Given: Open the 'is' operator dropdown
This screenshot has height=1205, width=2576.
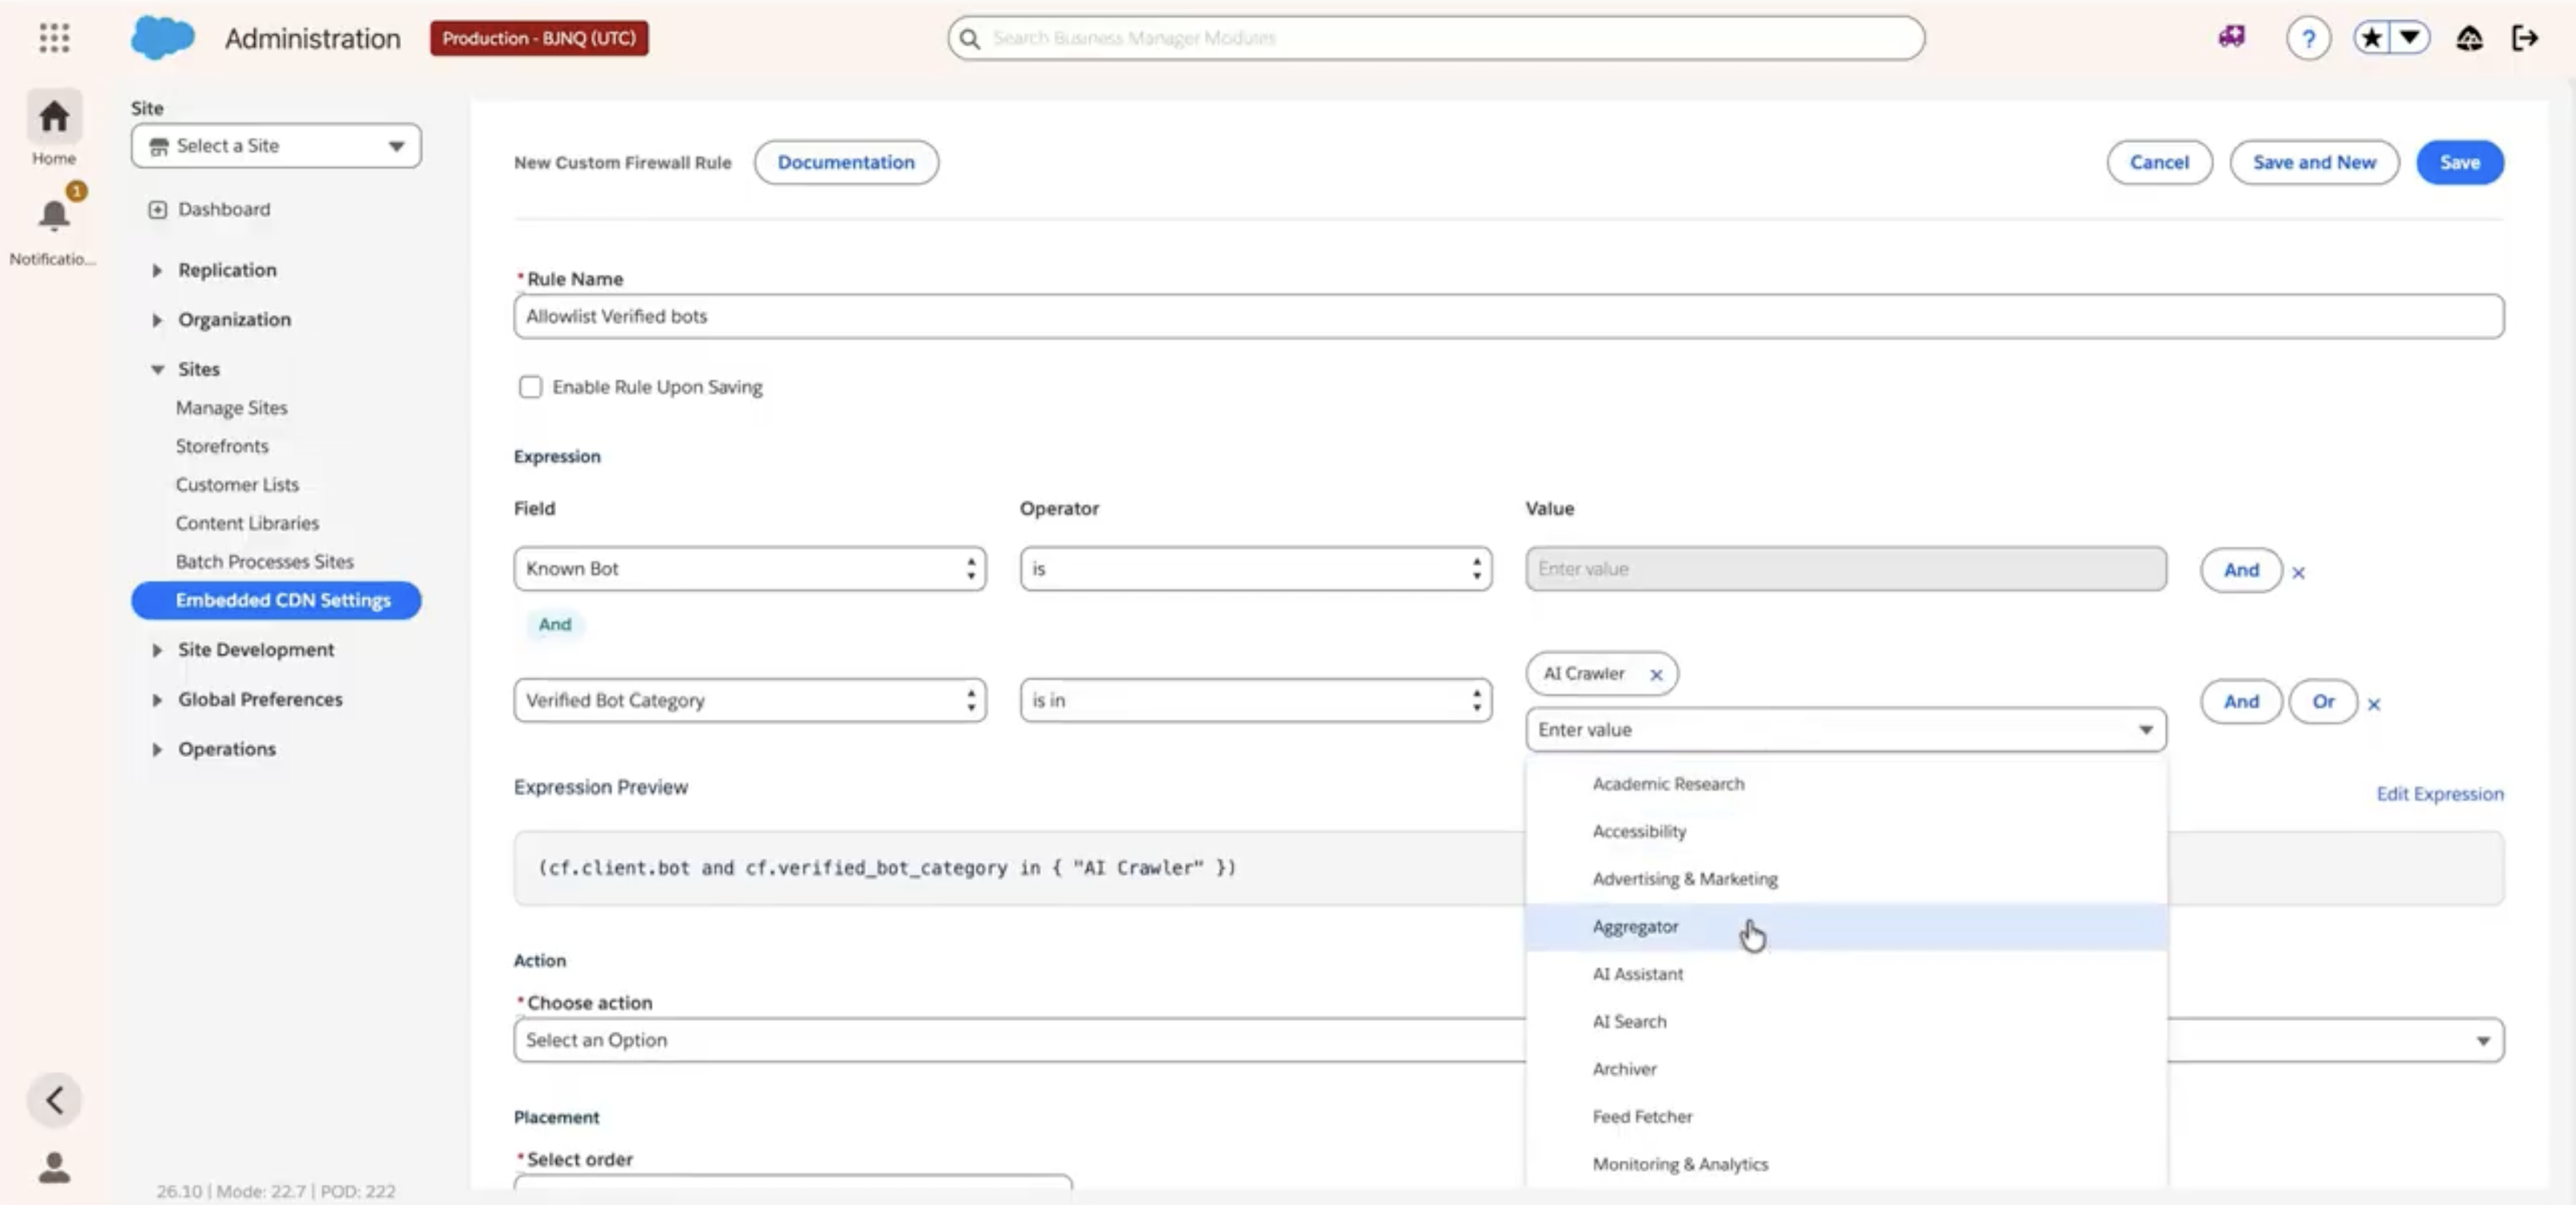Looking at the screenshot, I should (x=1256, y=569).
